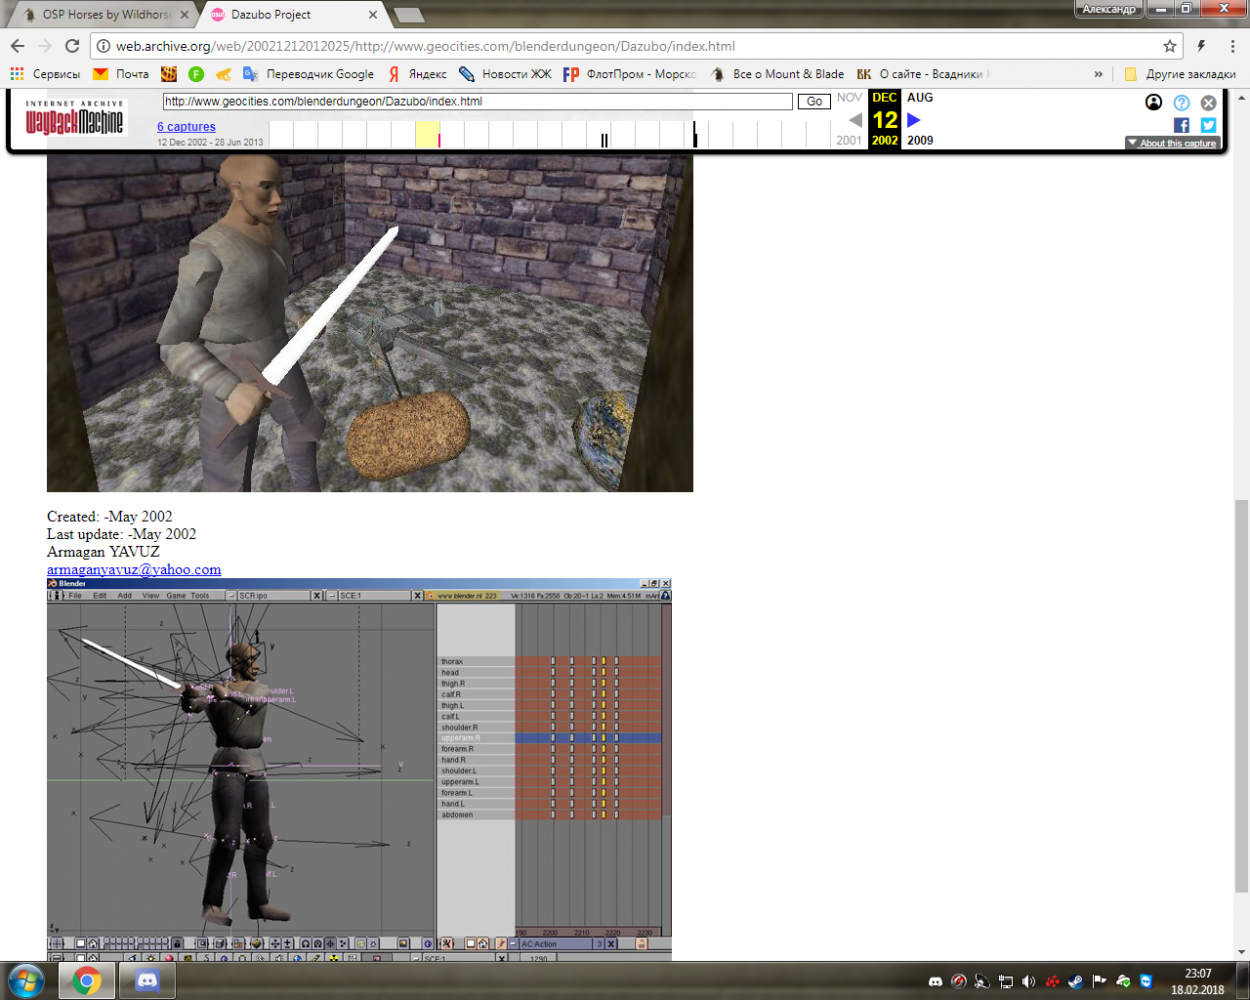Viewport: 1250px width, 1000px height.
Task: Click the Wayback URL input field
Action: point(477,101)
